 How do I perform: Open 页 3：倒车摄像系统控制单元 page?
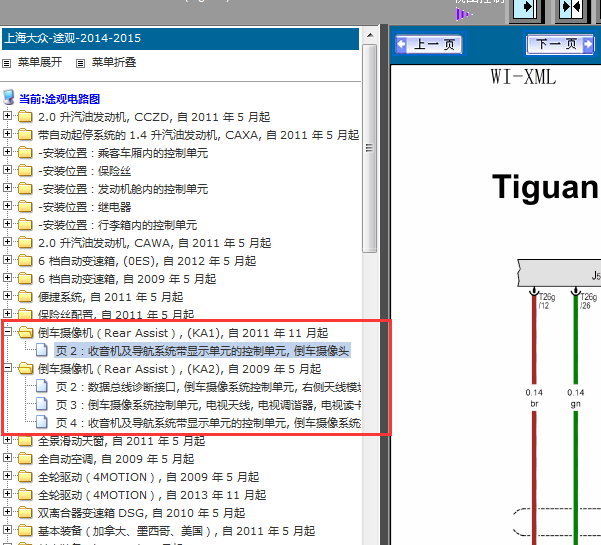(x=208, y=405)
